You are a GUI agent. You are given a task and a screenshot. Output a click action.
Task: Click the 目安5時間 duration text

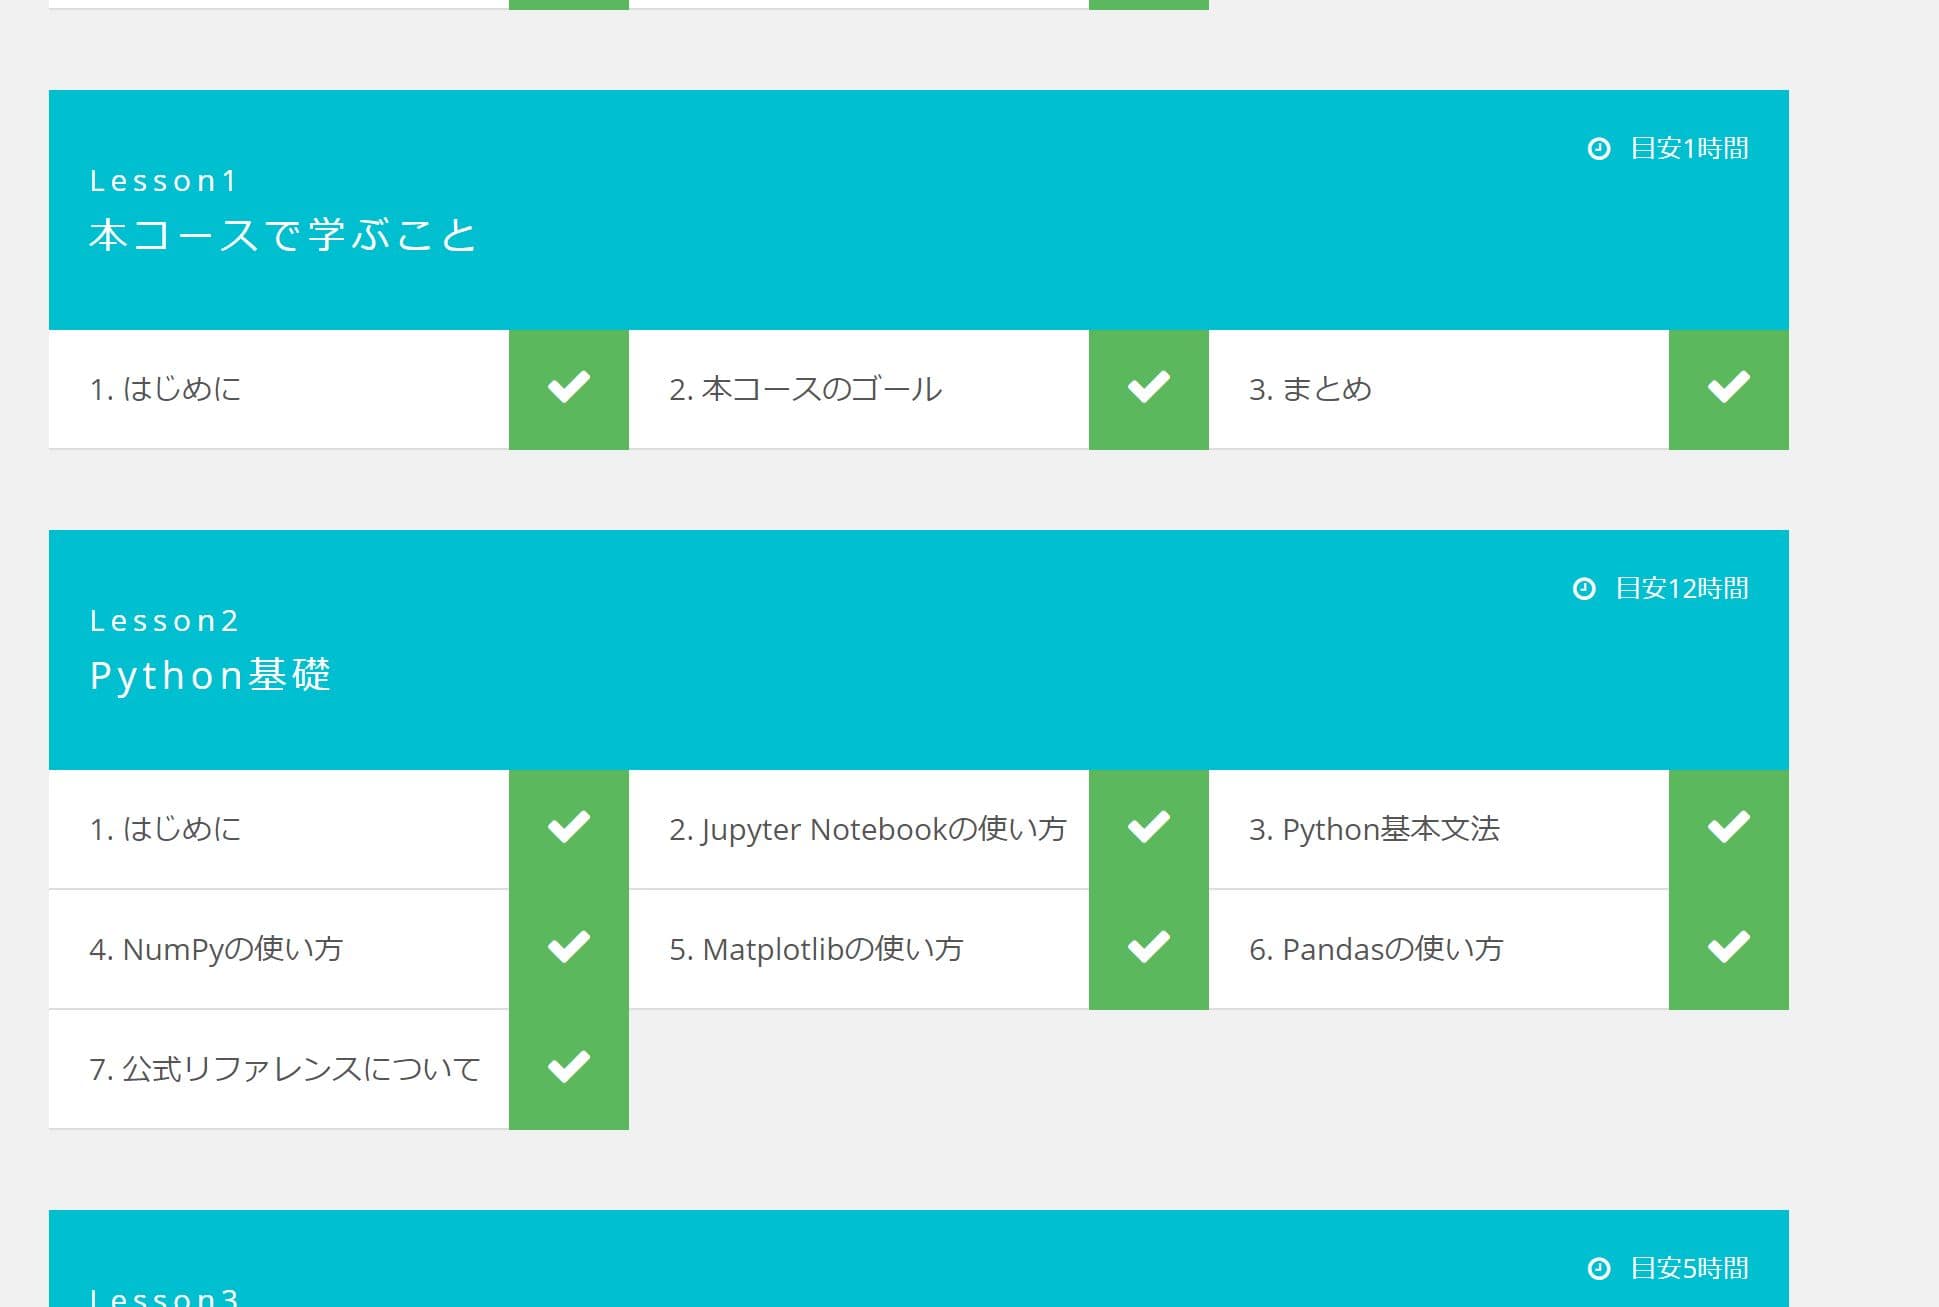[x=1689, y=1269]
